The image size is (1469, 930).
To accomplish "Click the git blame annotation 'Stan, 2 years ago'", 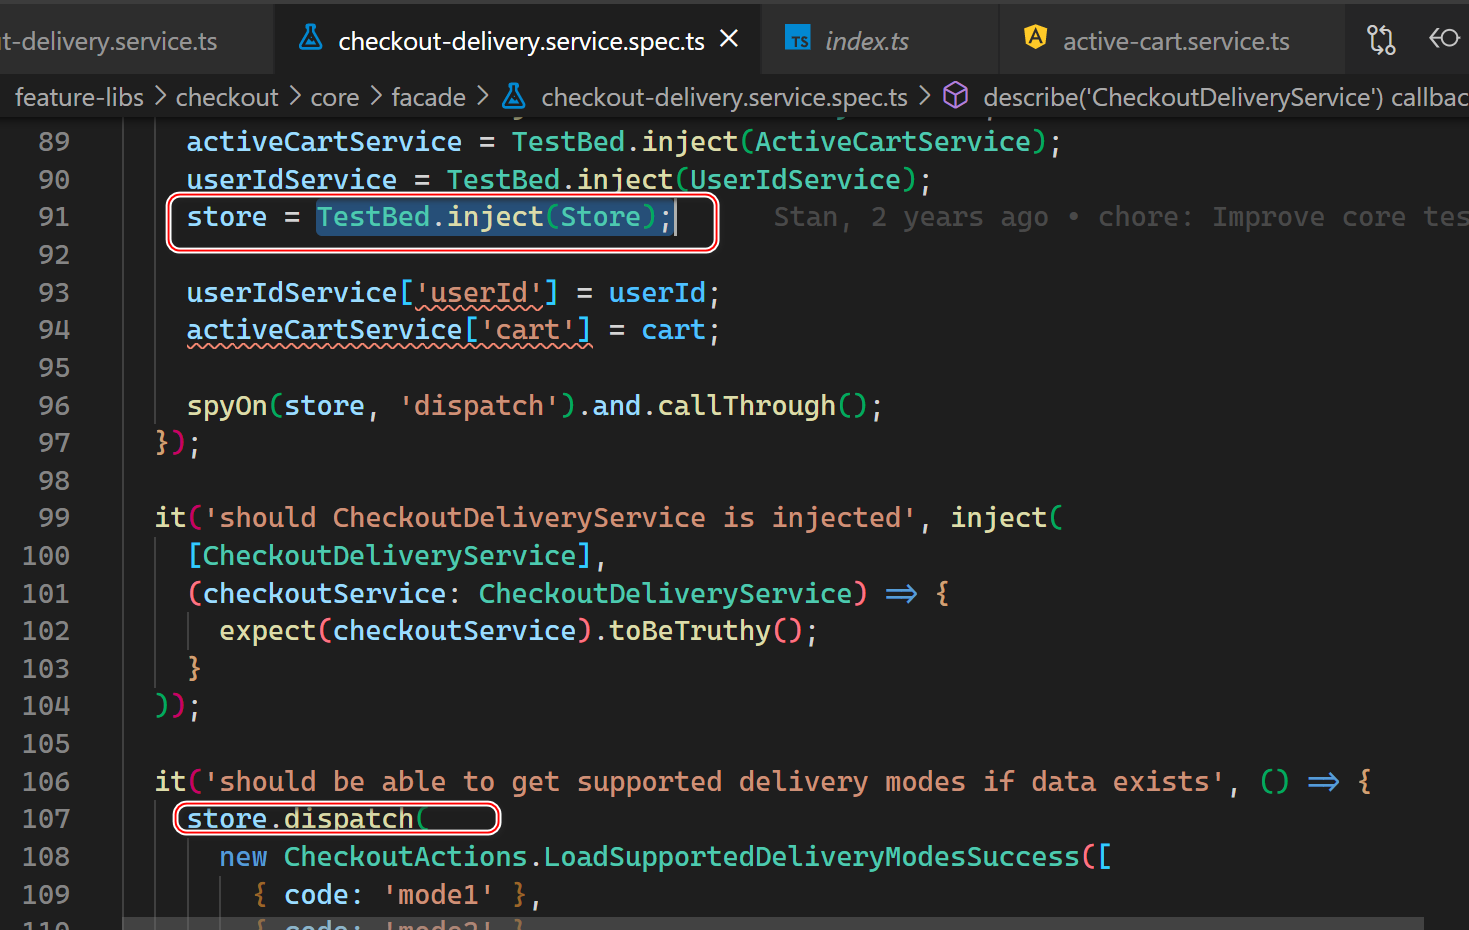I will pyautogui.click(x=911, y=217).
